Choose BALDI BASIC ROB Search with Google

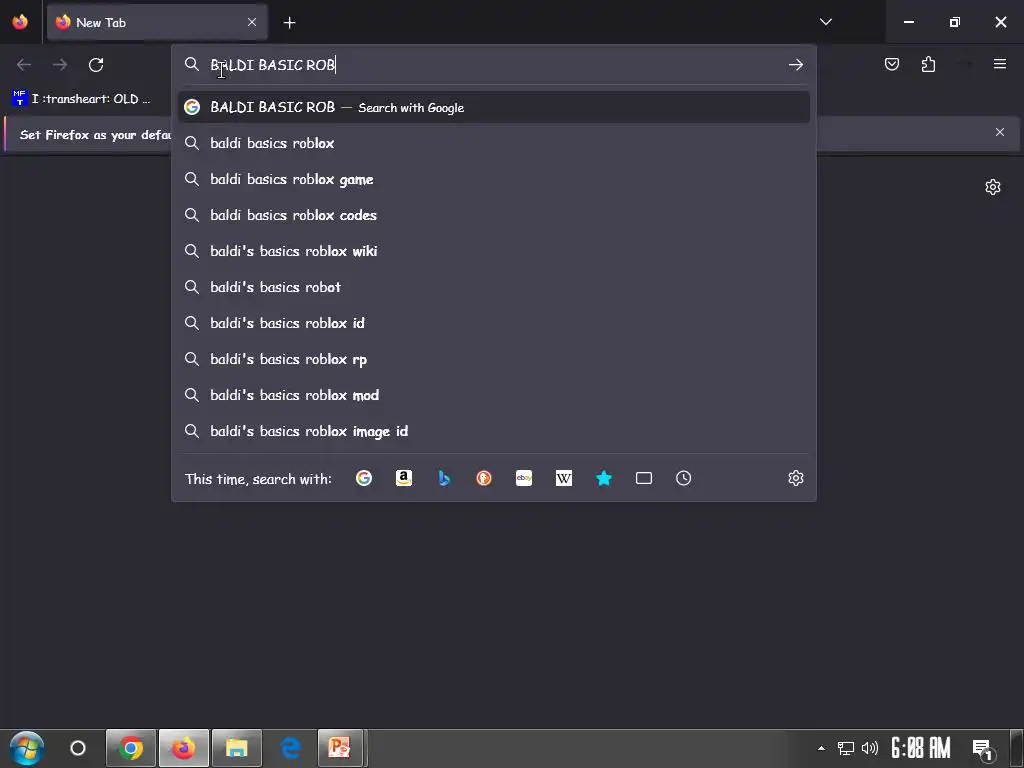pyautogui.click(x=494, y=107)
